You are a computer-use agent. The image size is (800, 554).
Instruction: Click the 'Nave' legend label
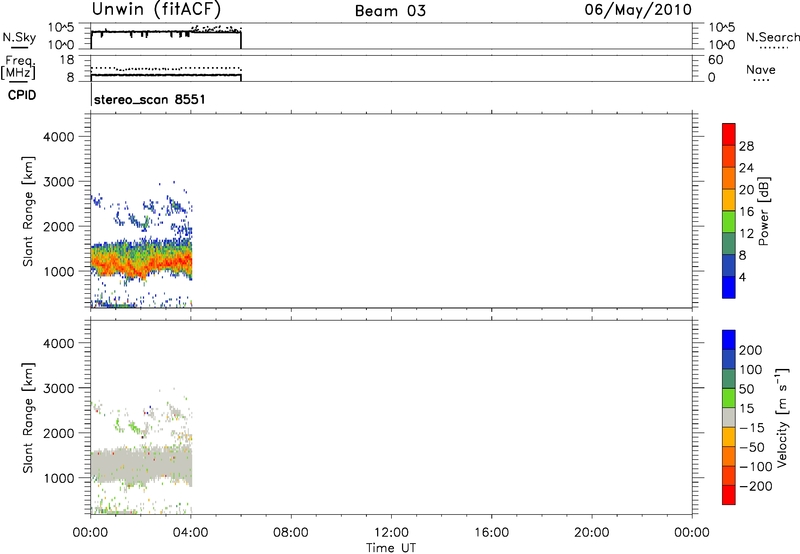(761, 69)
